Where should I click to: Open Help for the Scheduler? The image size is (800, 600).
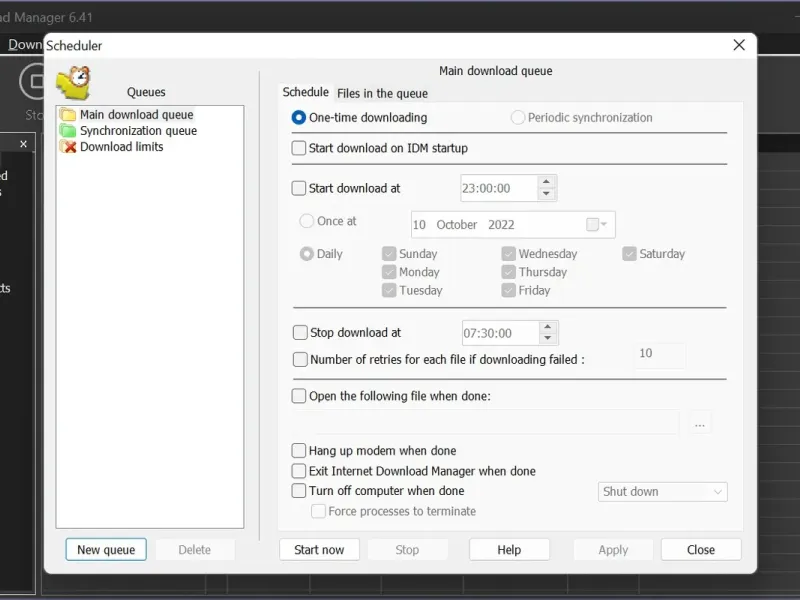[509, 550]
